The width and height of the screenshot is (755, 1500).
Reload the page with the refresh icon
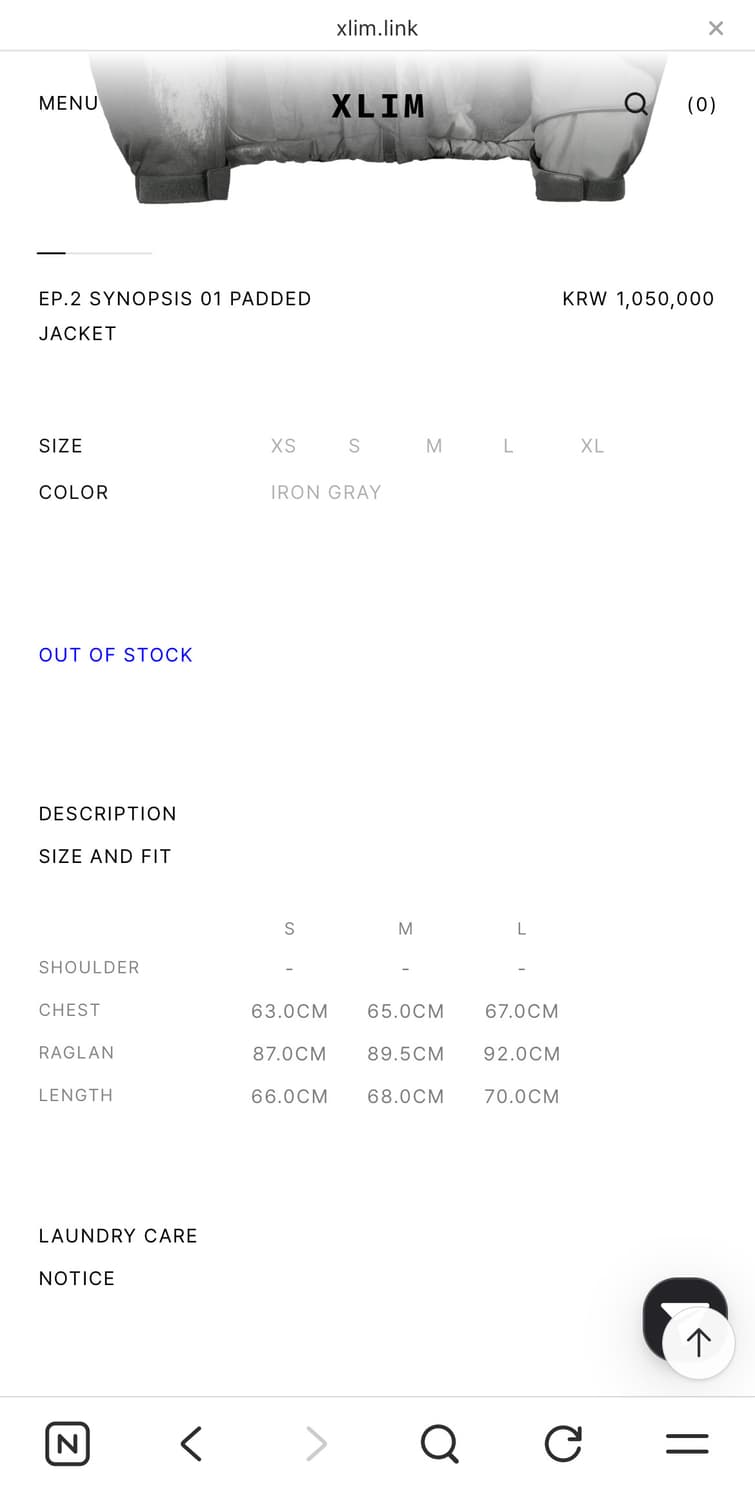pyautogui.click(x=563, y=1444)
